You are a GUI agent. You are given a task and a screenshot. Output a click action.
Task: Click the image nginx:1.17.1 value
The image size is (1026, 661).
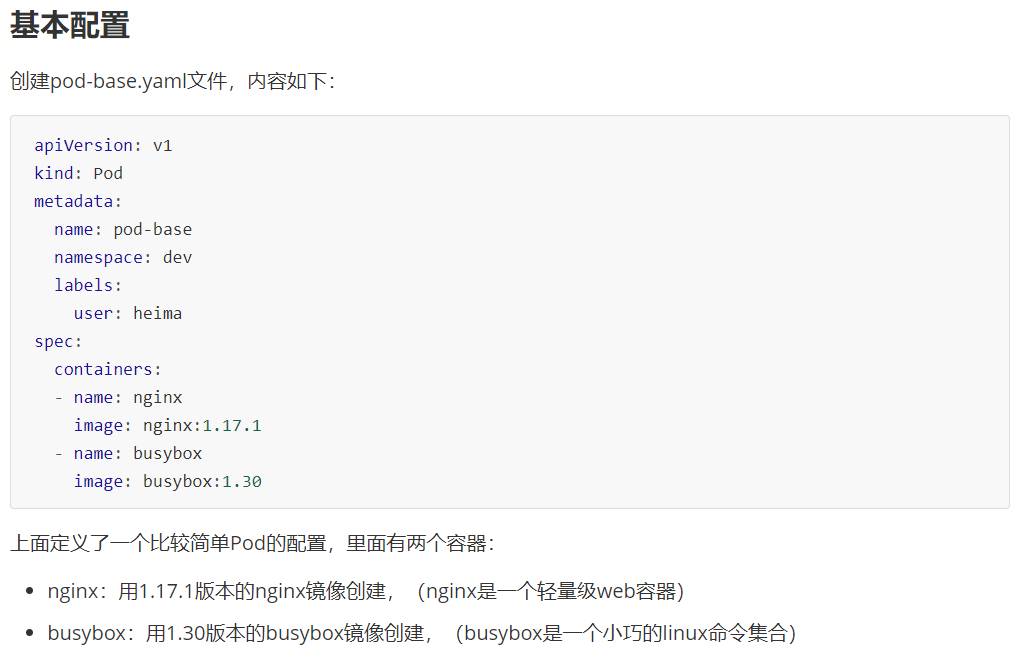202,425
